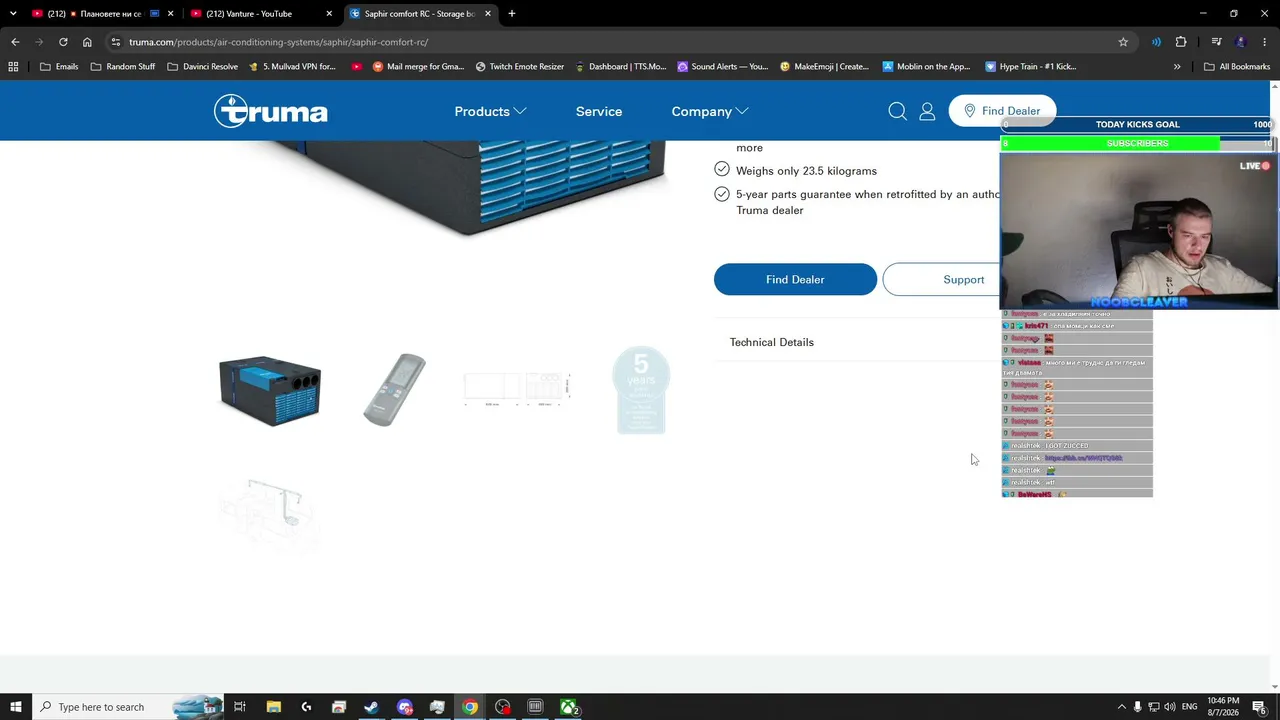Show hidden system tray icons

pos(1121,707)
